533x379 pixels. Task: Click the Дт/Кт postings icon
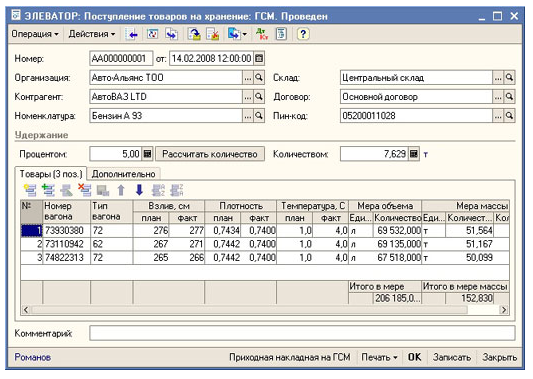(x=262, y=34)
